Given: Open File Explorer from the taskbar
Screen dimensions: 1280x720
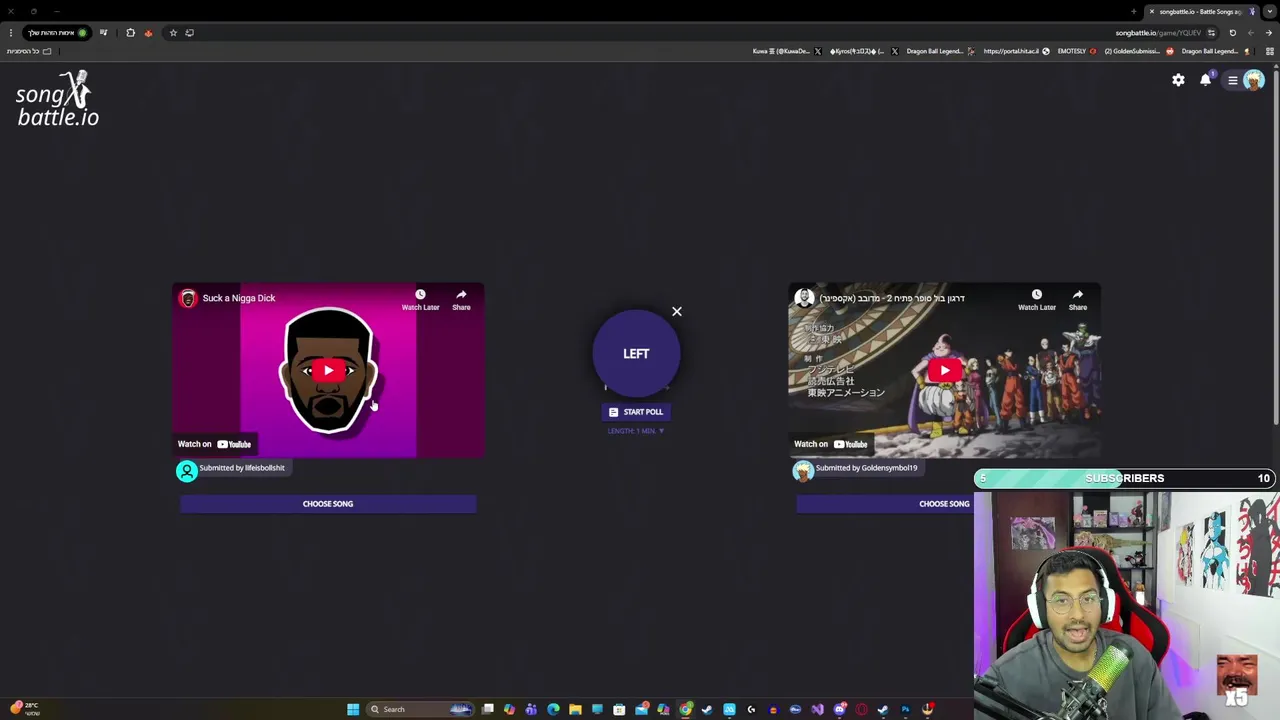Looking at the screenshot, I should [575, 710].
